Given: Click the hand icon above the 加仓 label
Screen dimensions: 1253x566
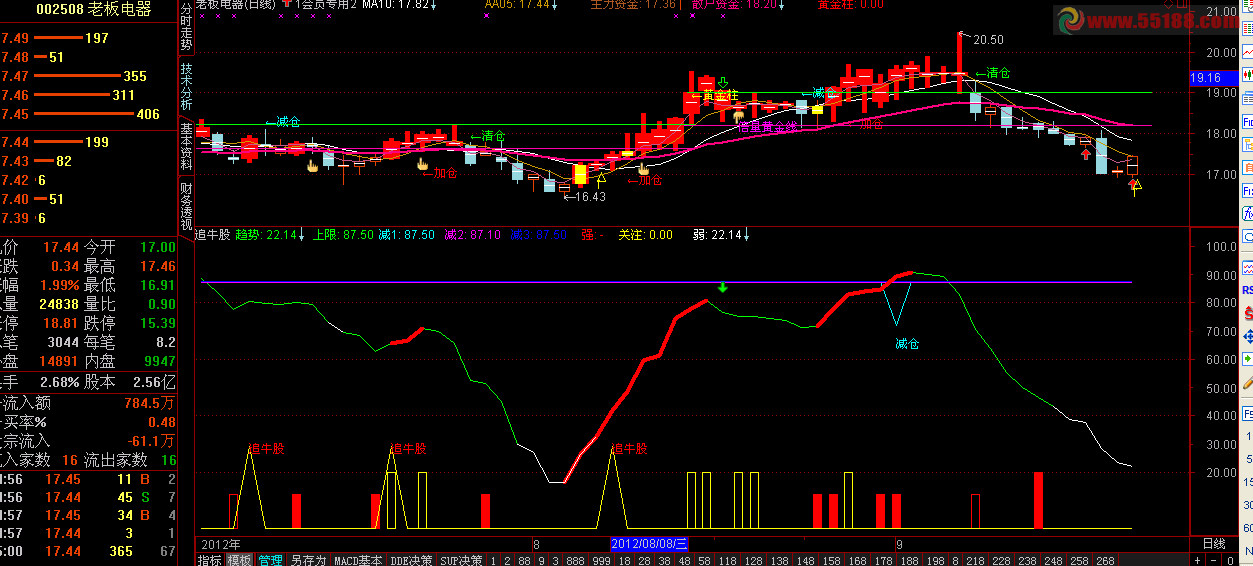Looking at the screenshot, I should click(x=422, y=162).
